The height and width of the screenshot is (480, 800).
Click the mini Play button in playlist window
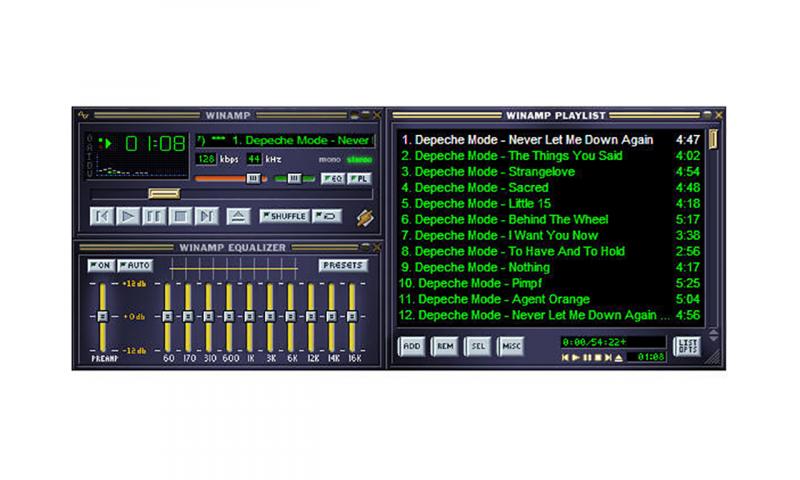click(x=576, y=358)
